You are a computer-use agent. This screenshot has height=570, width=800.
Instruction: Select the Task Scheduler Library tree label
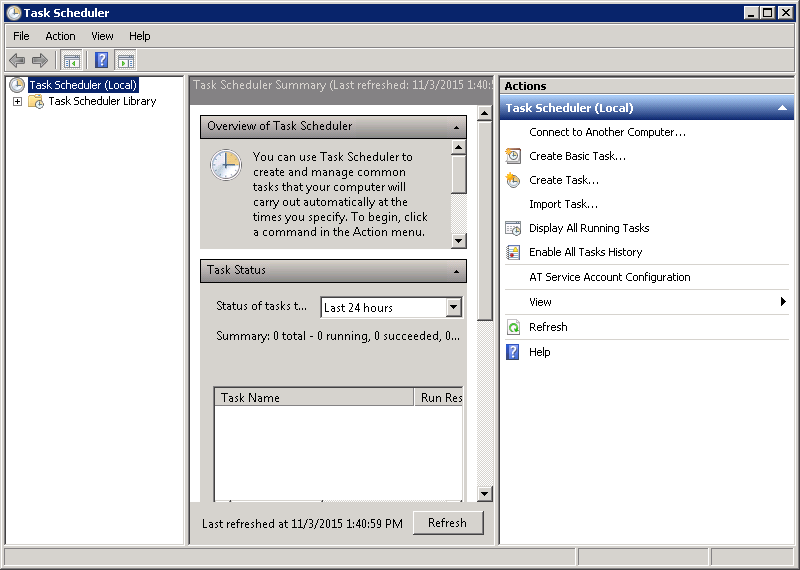(102, 101)
